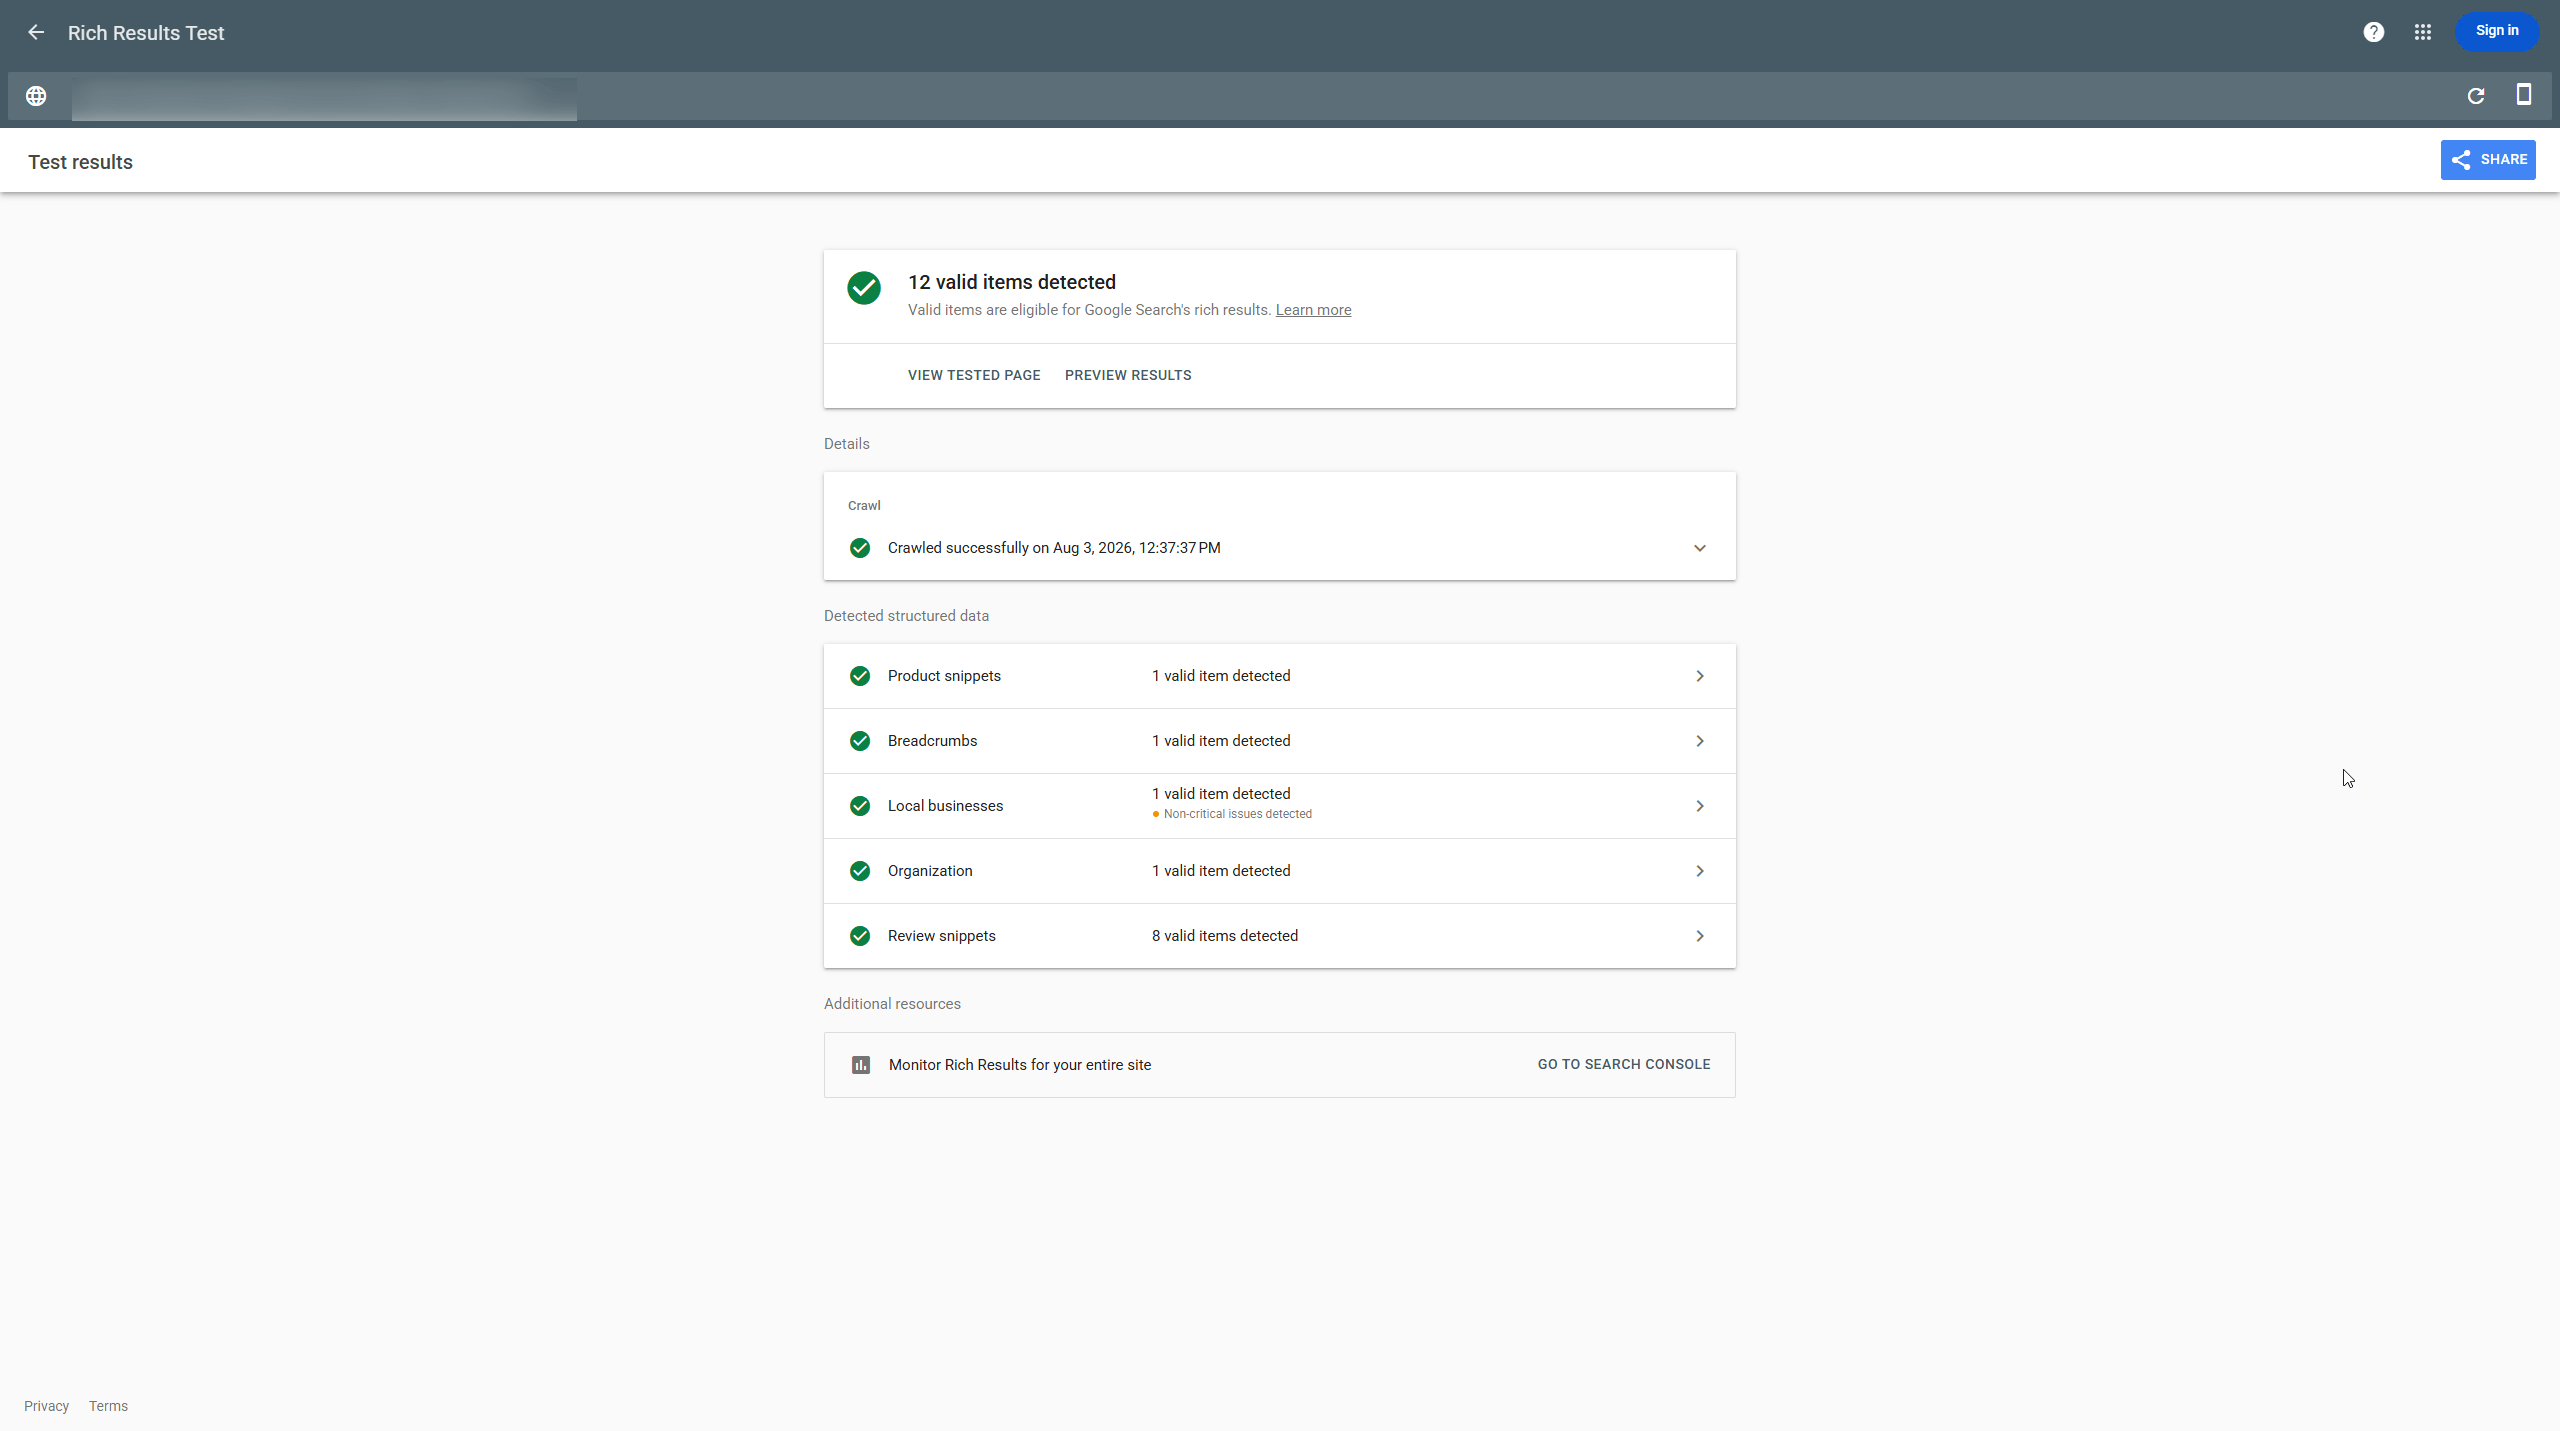This screenshot has height=1431, width=2560.
Task: Switch user agent via smartphone icon
Action: point(2524,95)
